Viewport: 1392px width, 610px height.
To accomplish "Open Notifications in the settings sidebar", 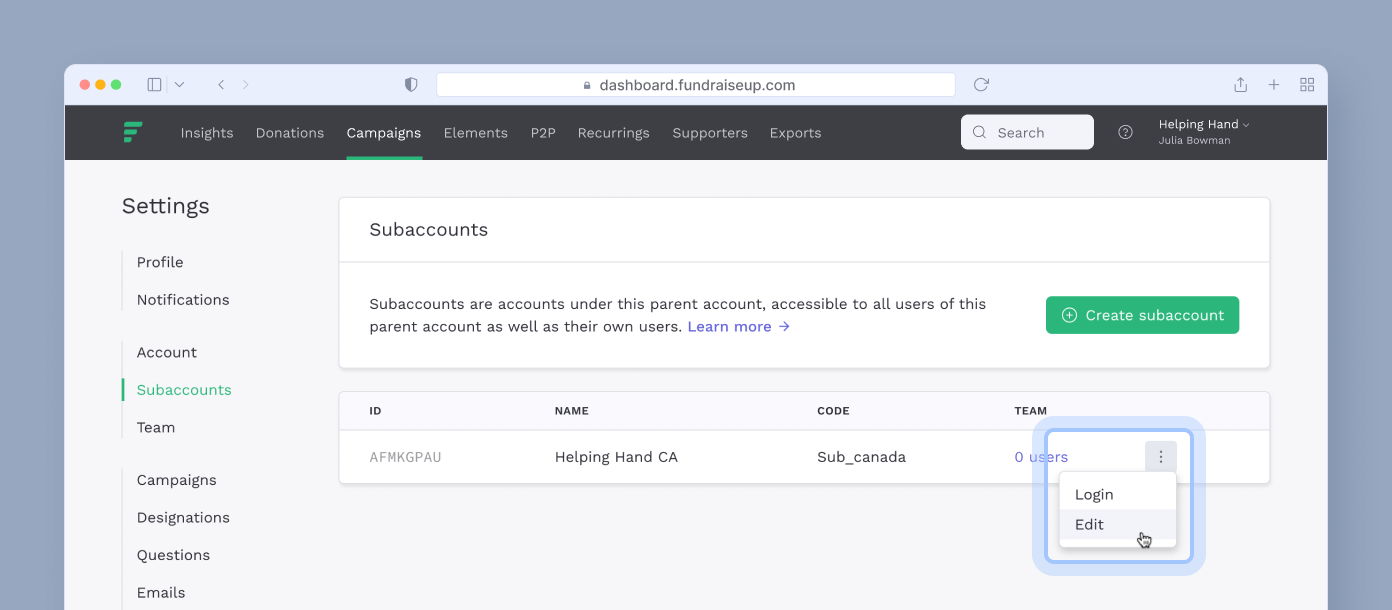I will (183, 300).
